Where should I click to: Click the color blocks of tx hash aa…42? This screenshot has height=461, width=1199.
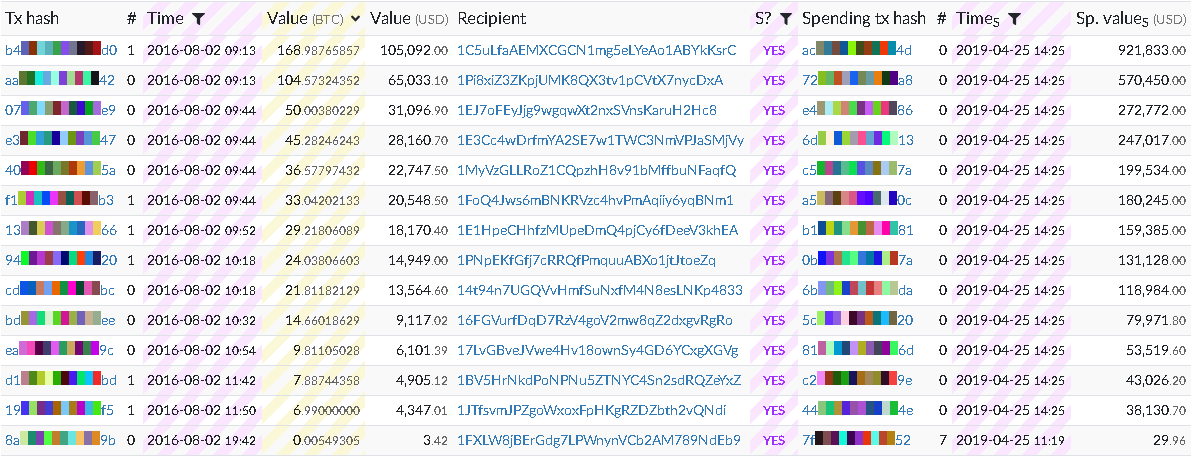coord(60,80)
